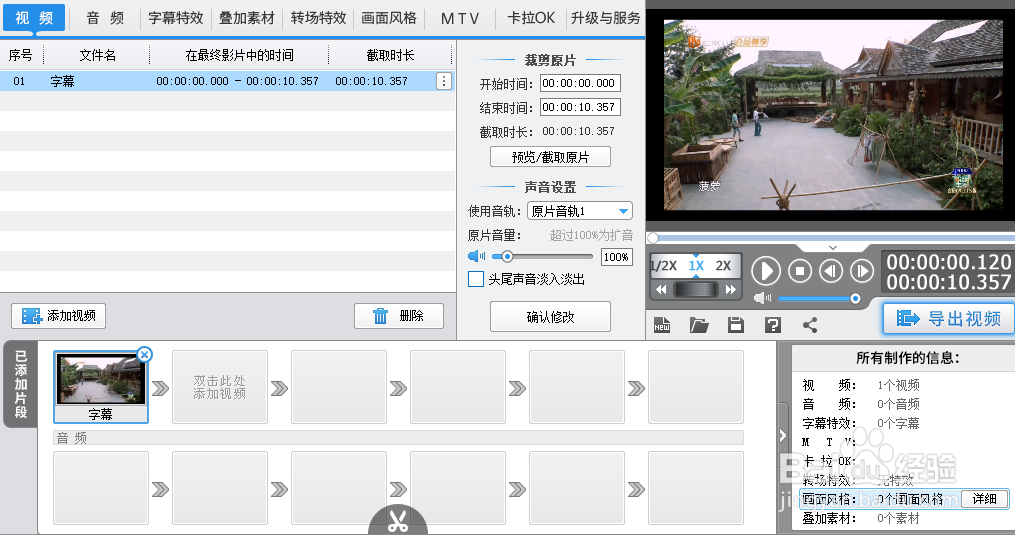Image resolution: width=1015 pixels, height=535 pixels.
Task: Save the project with the floppy icon
Action: pyautogui.click(x=736, y=324)
